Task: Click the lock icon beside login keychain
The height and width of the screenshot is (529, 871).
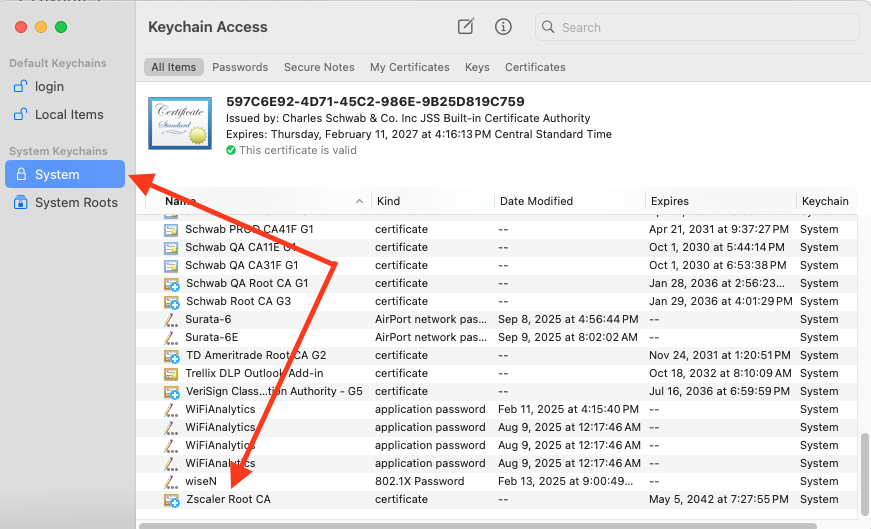Action: click(21, 87)
